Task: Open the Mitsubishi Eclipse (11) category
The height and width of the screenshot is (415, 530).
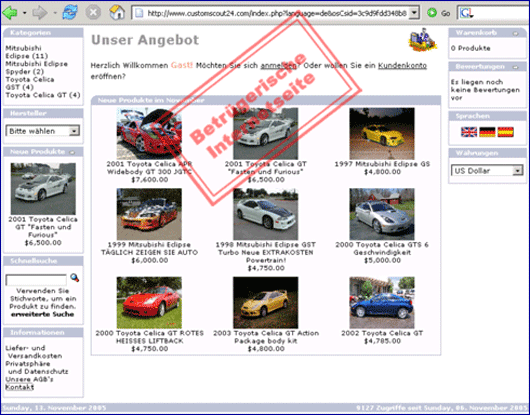Action: pyautogui.click(x=26, y=52)
